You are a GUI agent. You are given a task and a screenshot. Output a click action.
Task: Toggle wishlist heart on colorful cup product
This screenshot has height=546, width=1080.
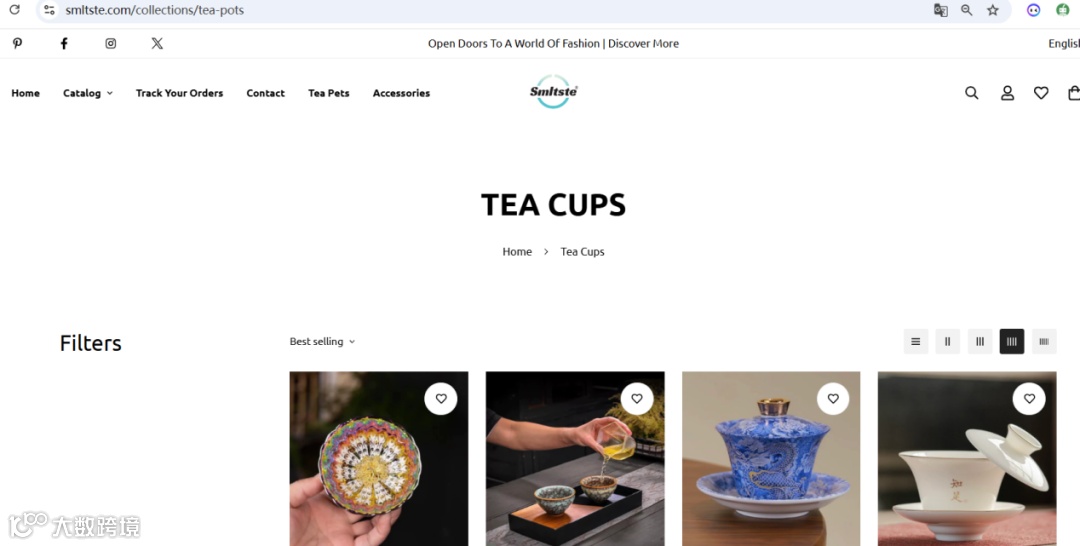(441, 399)
